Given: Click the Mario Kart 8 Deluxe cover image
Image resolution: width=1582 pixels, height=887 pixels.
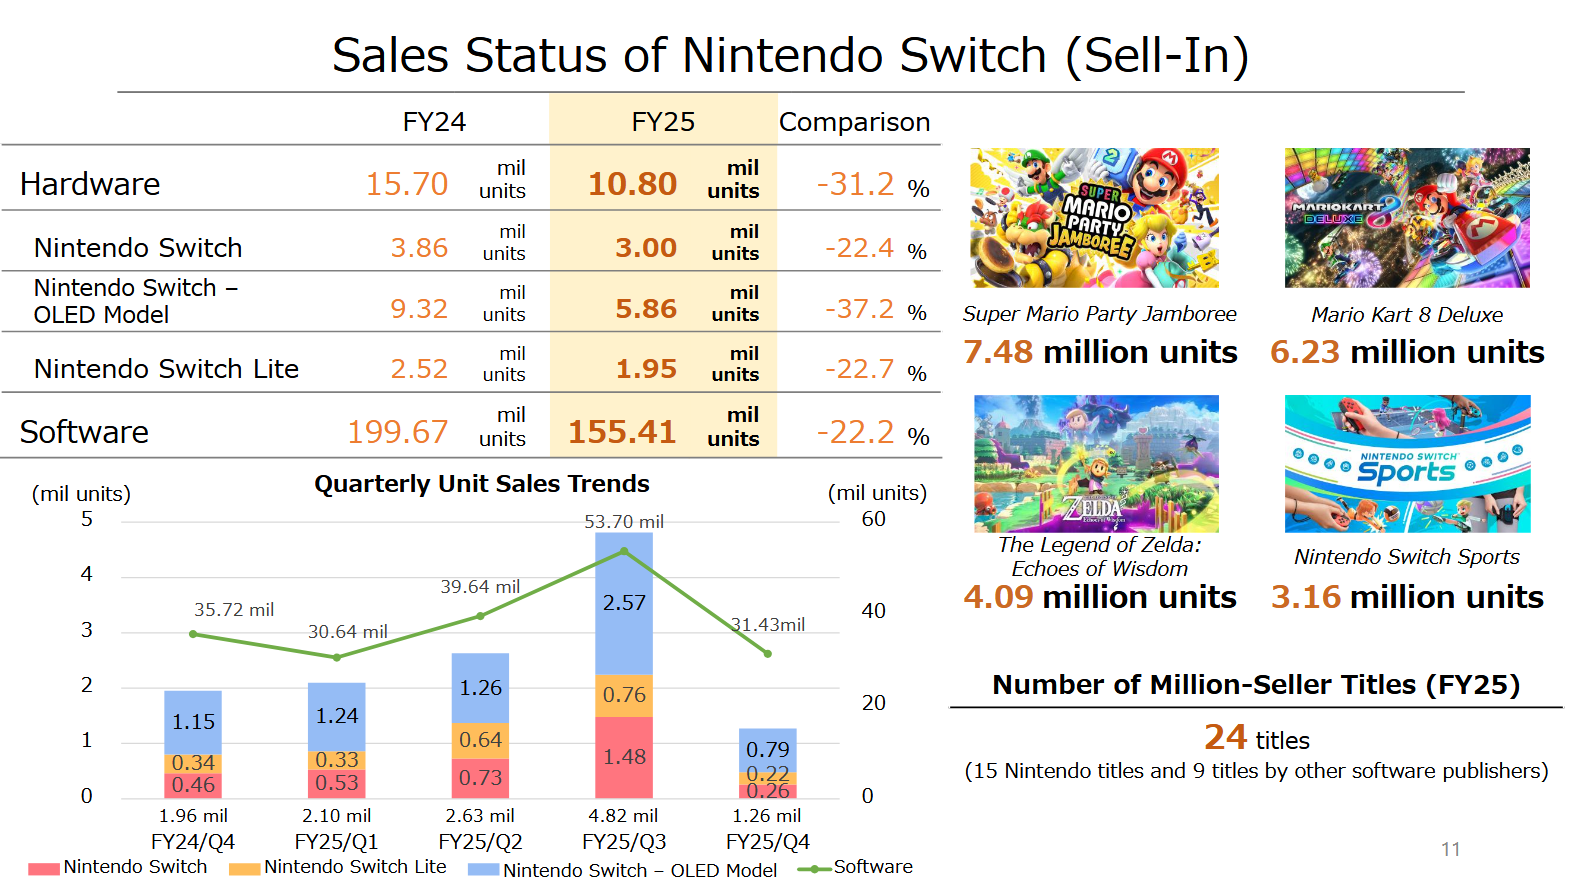Looking at the screenshot, I should coord(1407,218).
